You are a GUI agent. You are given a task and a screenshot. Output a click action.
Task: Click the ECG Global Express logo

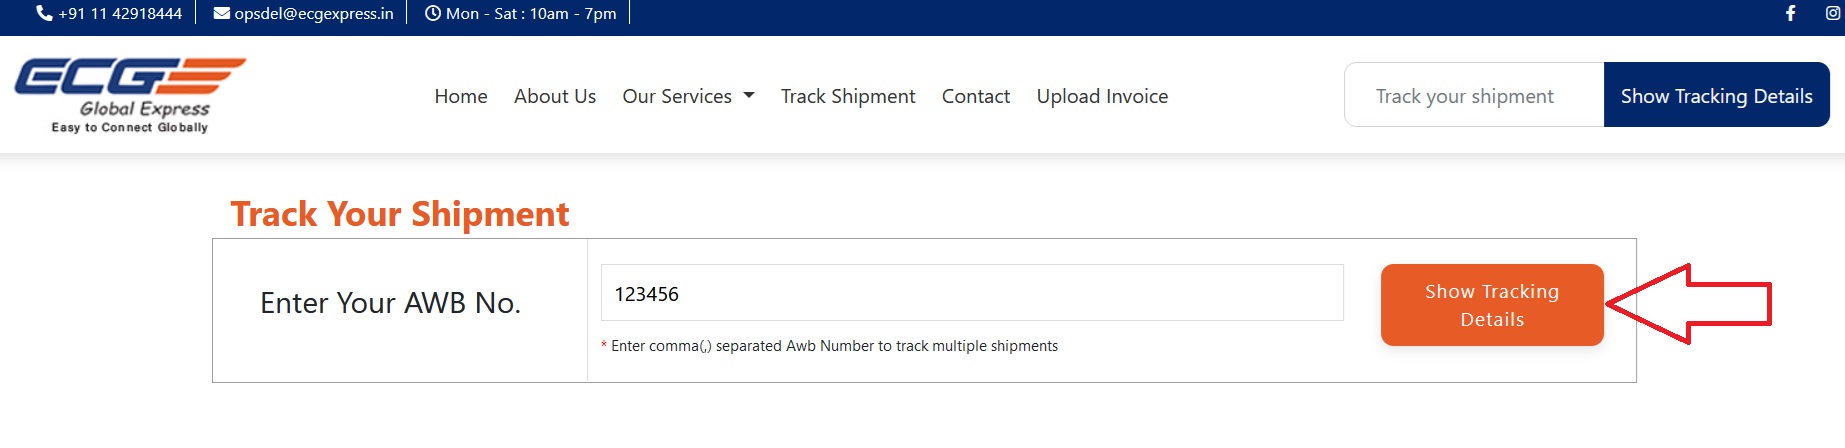click(x=130, y=95)
